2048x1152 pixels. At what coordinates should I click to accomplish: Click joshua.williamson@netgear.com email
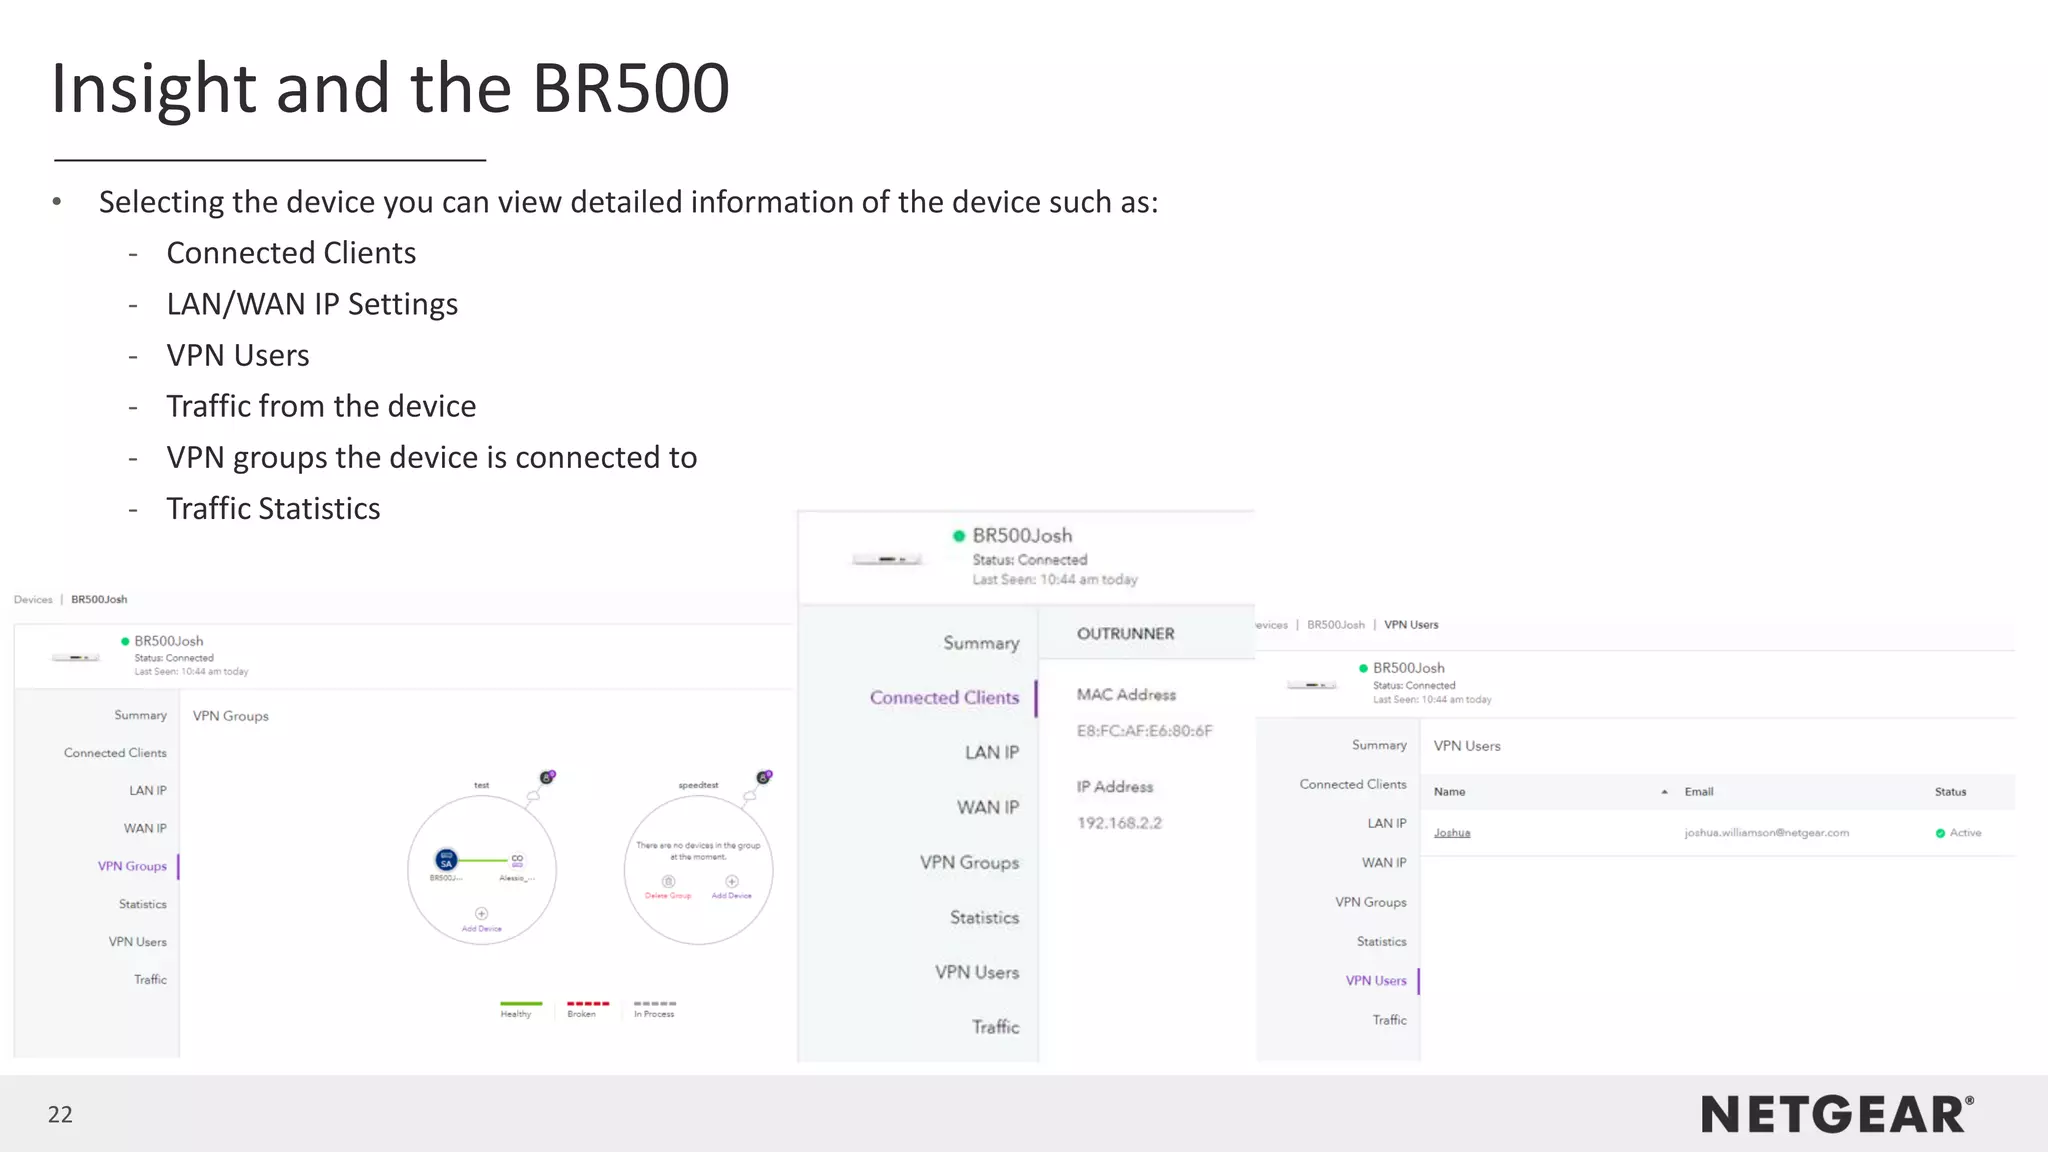tap(1767, 833)
